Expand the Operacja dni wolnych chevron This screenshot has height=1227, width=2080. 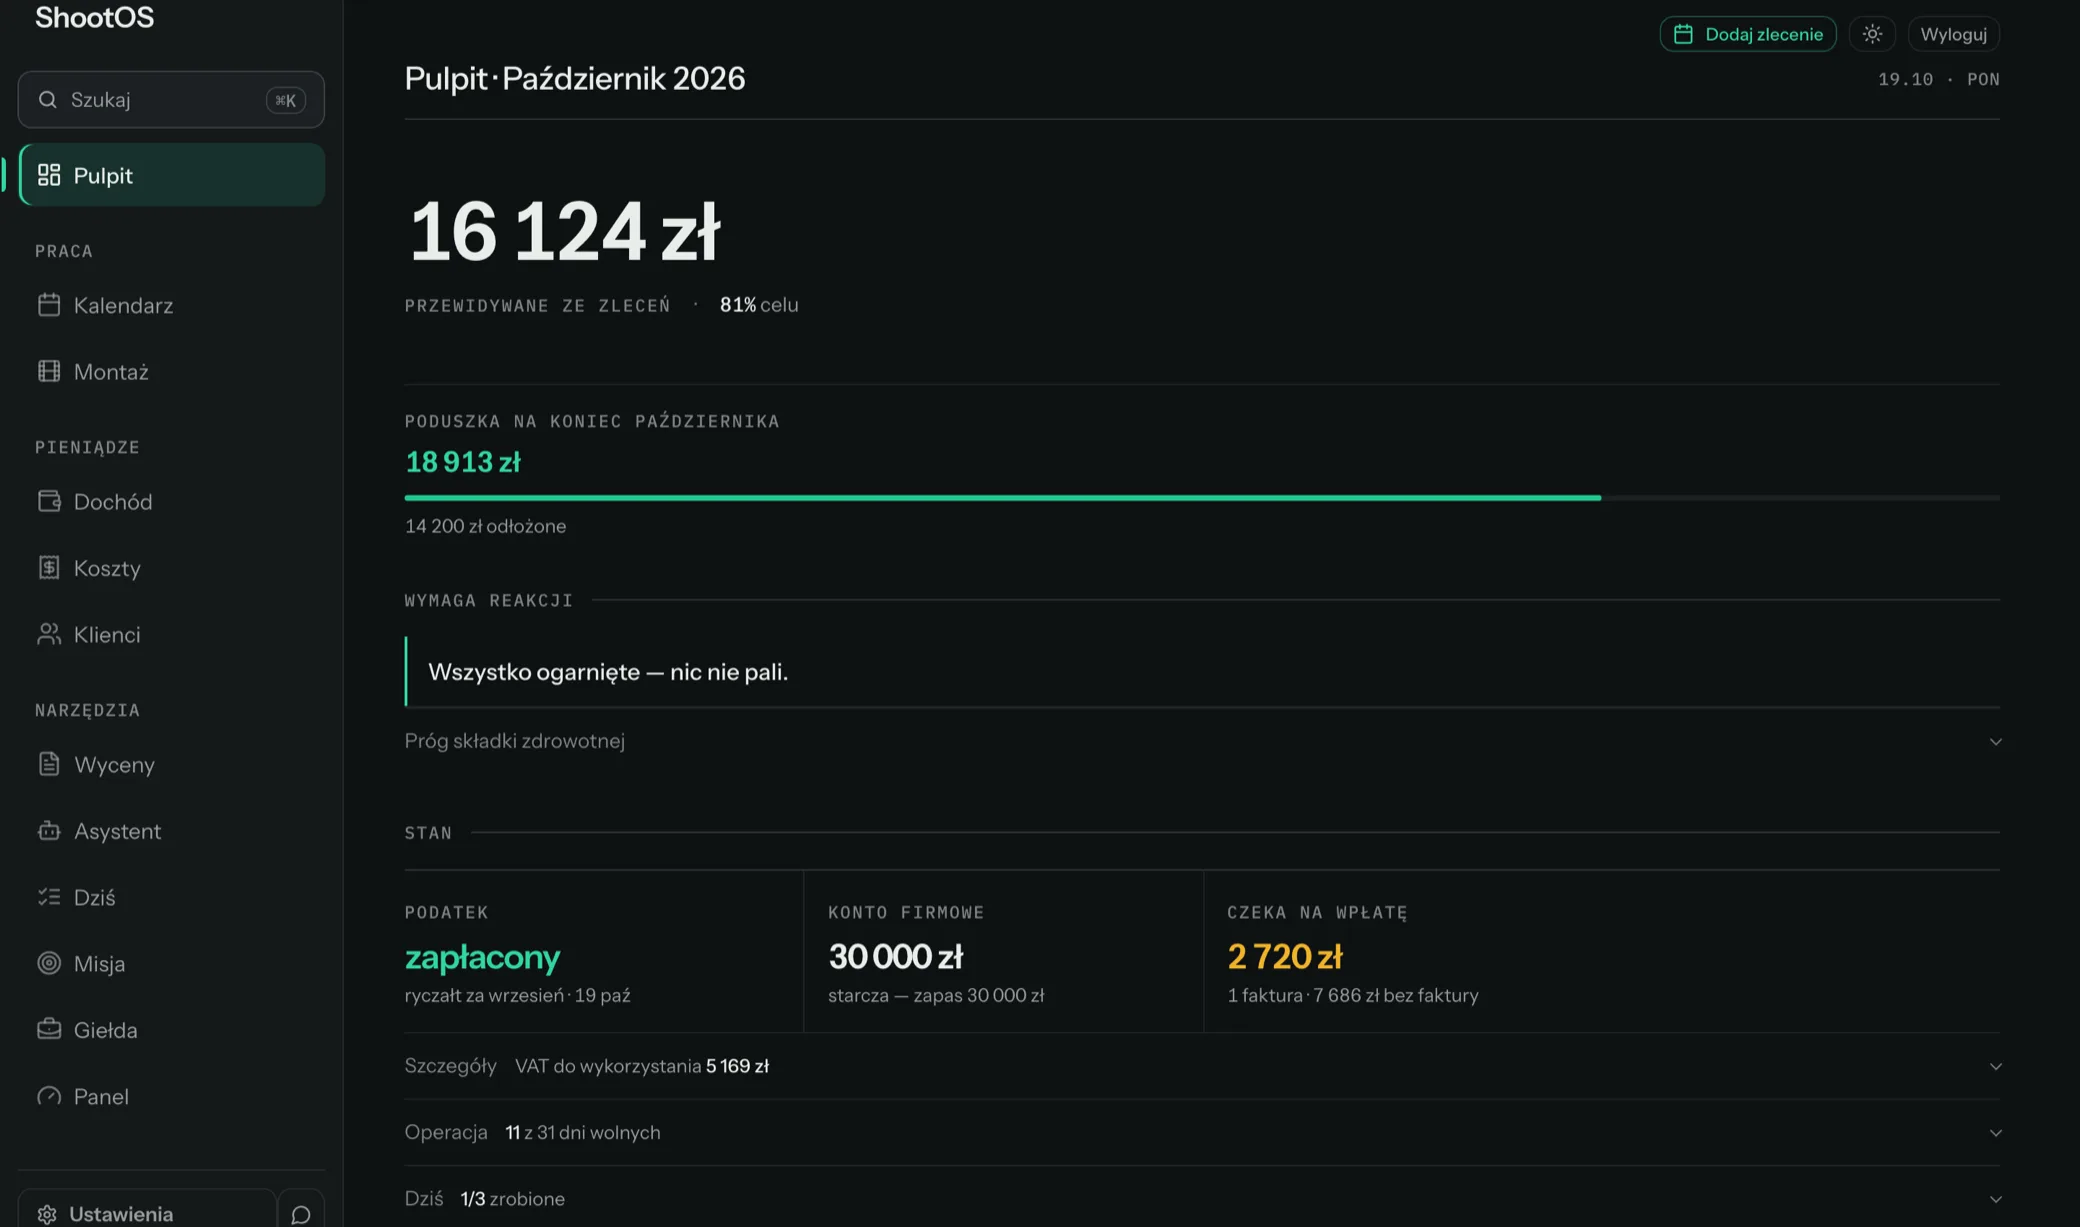click(1995, 1133)
